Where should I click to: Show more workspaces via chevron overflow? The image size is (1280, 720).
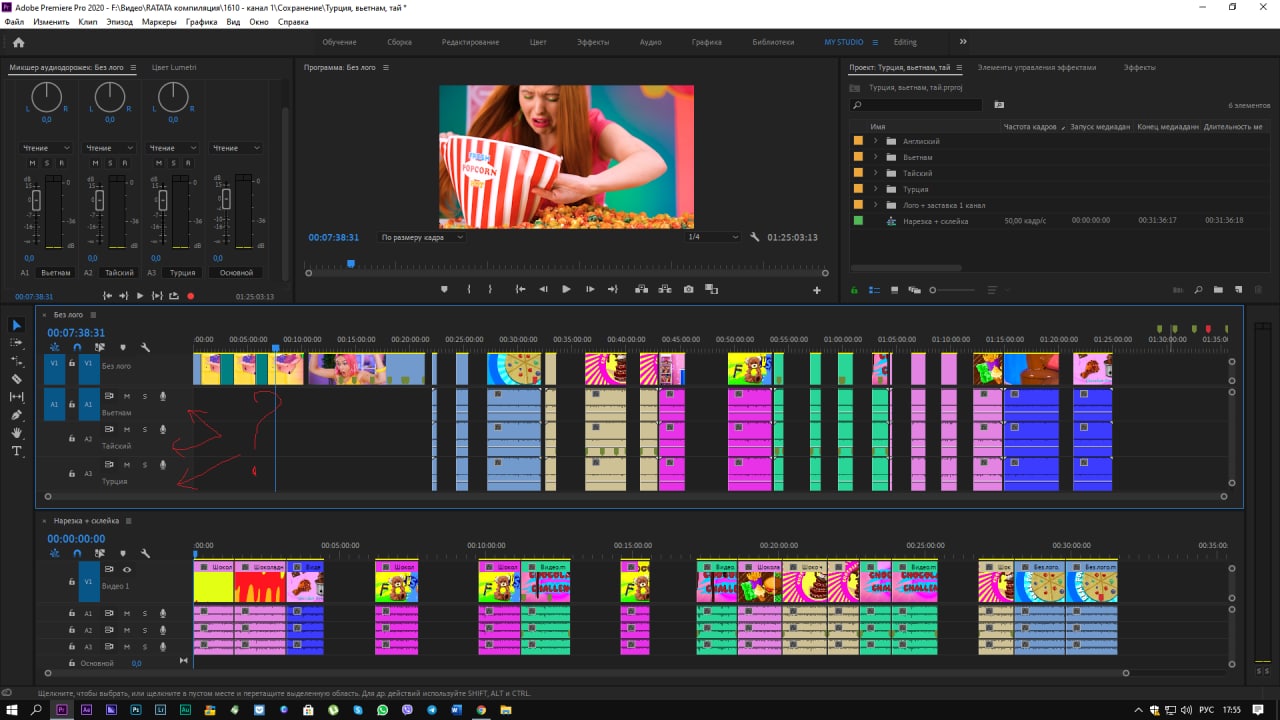pyautogui.click(x=963, y=42)
